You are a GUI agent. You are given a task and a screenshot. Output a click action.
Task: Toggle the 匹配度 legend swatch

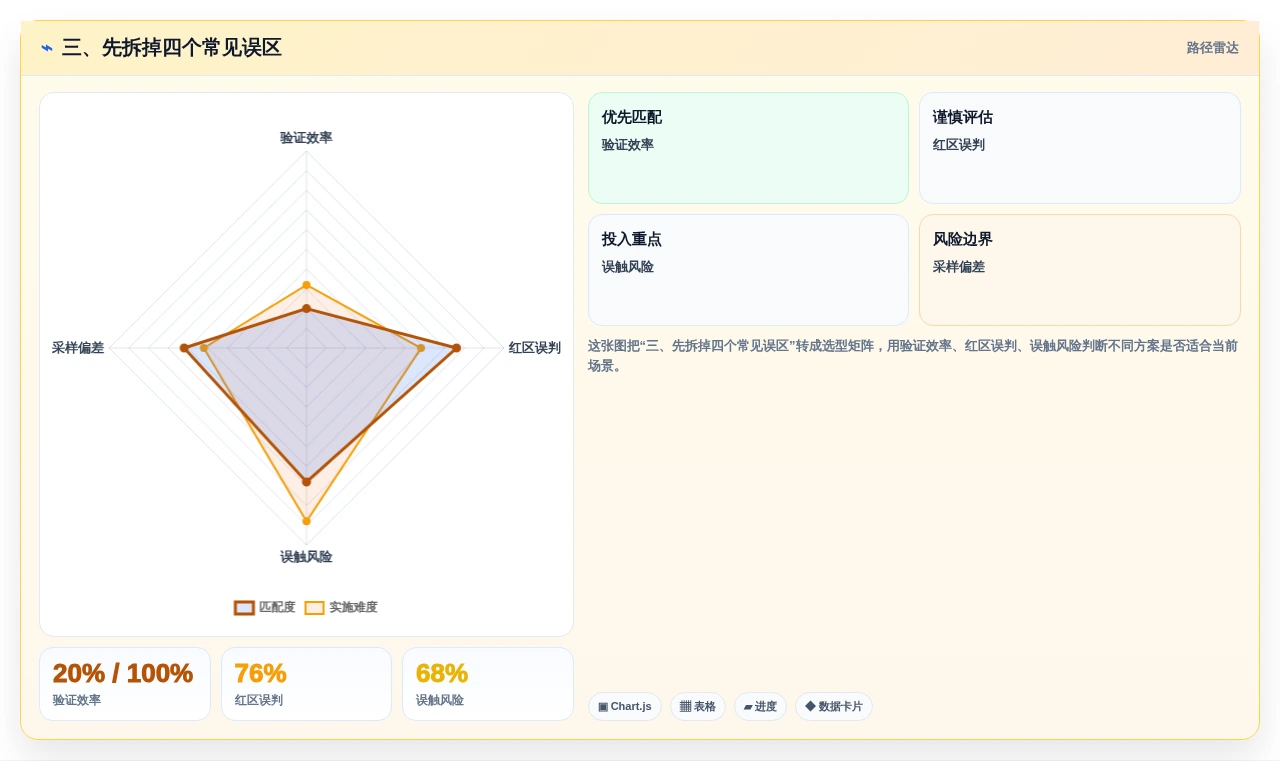(244, 607)
